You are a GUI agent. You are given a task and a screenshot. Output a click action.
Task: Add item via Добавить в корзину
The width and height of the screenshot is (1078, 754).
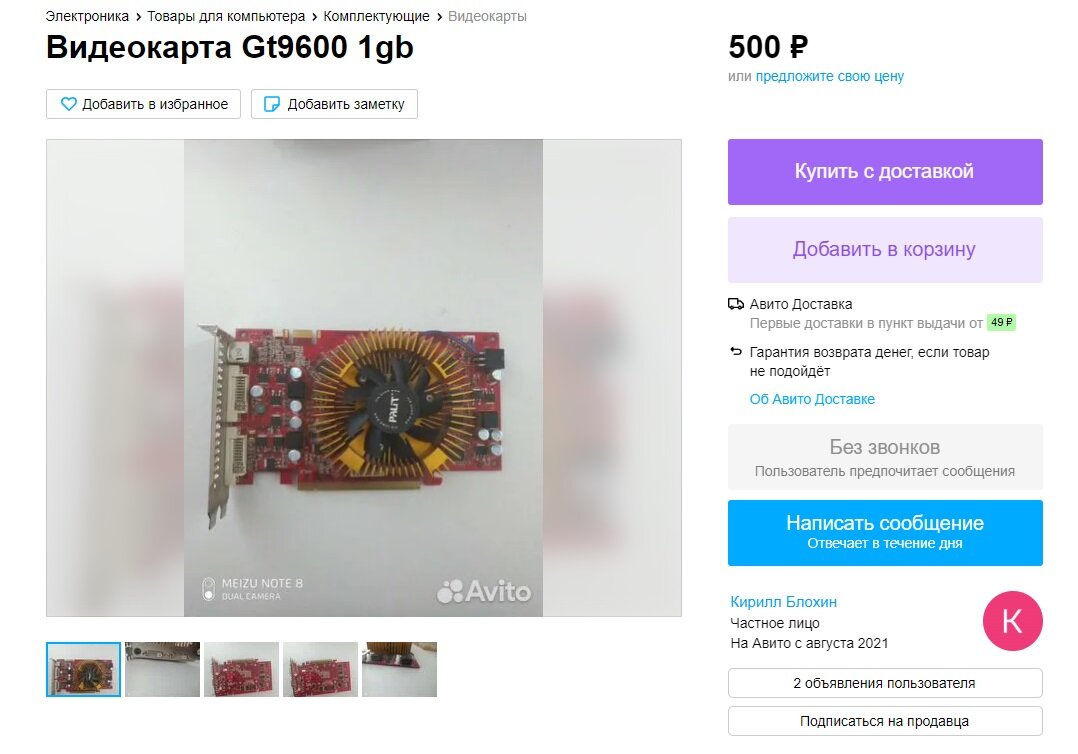click(885, 250)
